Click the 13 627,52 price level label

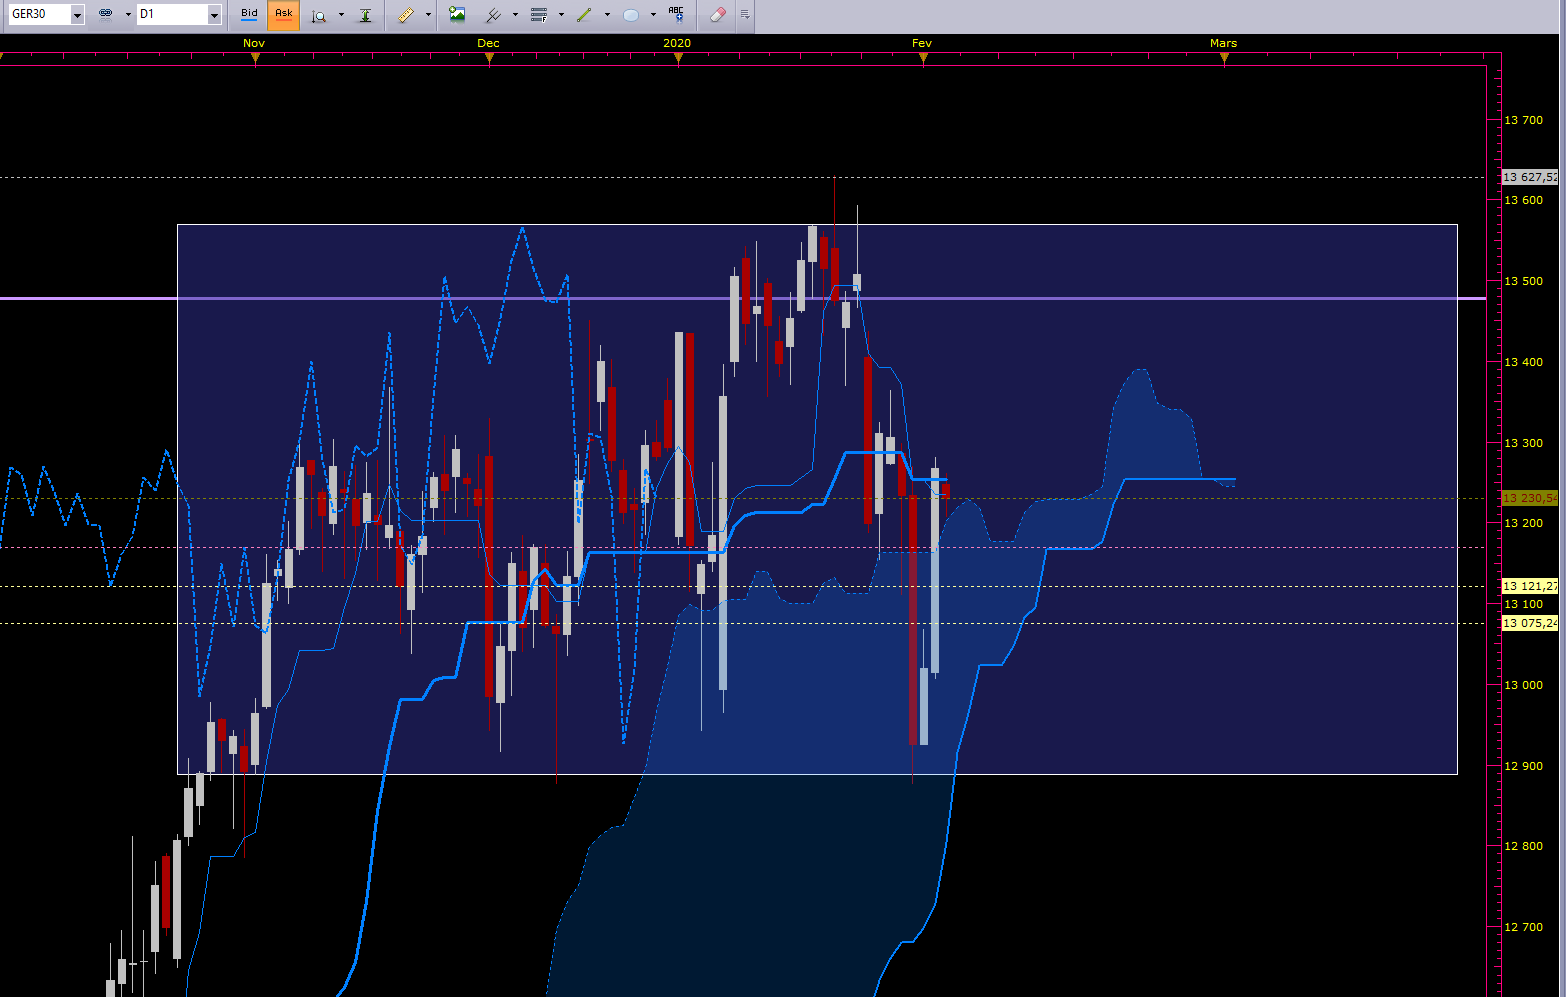pos(1530,177)
